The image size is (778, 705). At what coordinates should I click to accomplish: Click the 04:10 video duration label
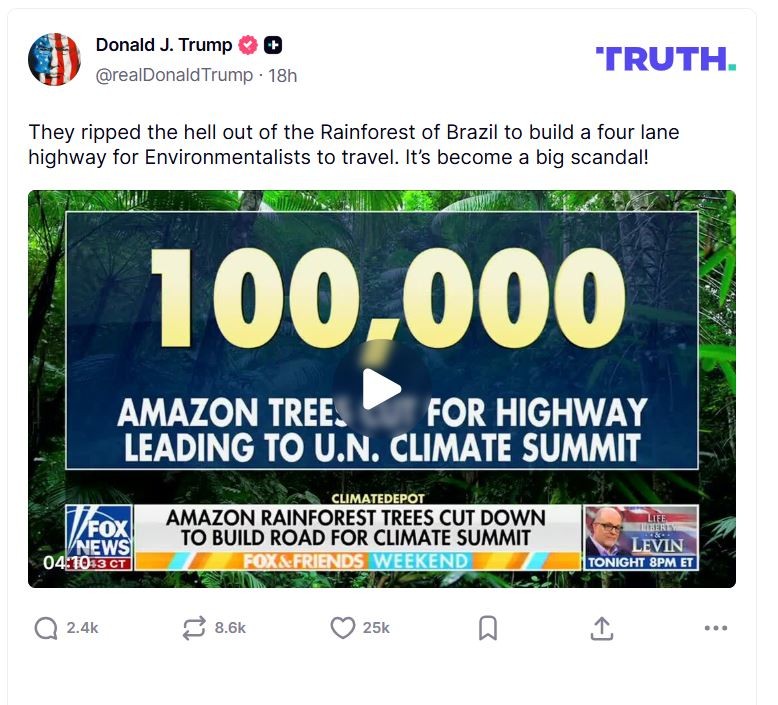pyautogui.click(x=60, y=563)
